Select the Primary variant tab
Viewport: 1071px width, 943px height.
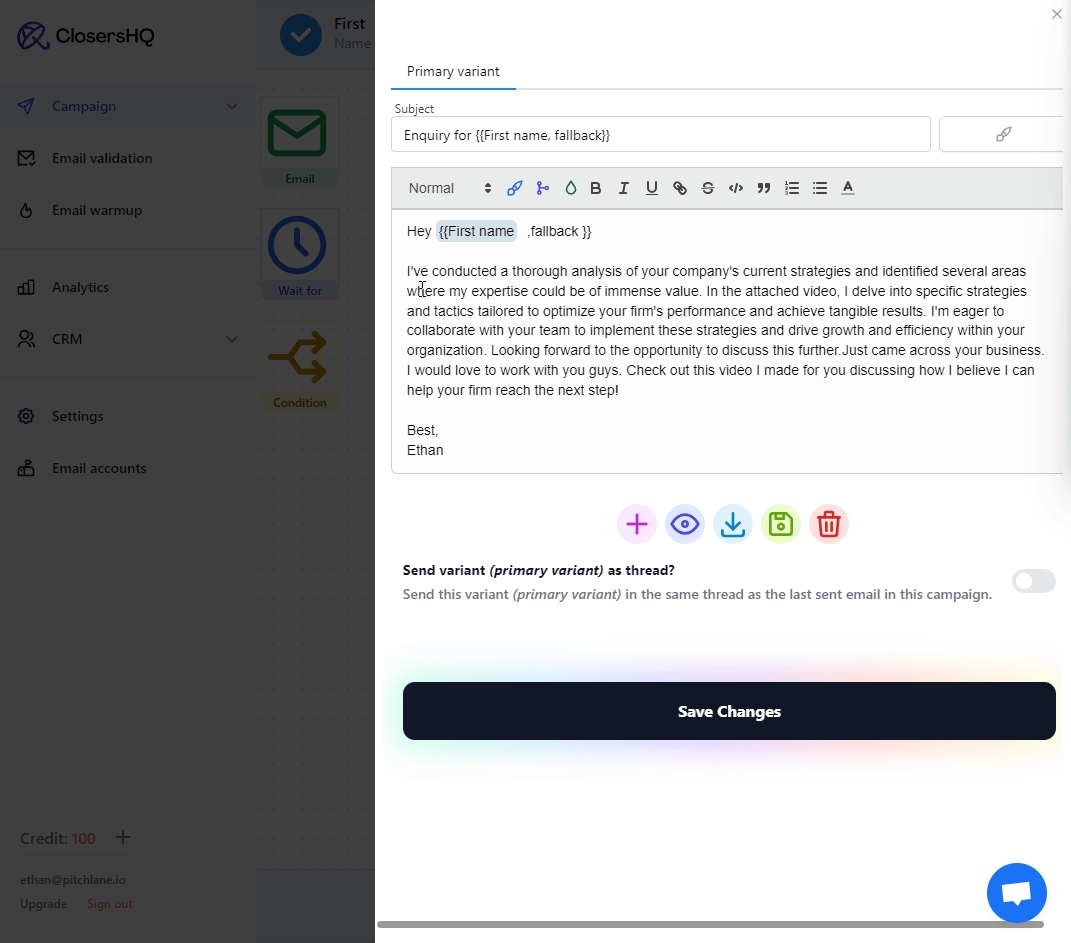453,72
